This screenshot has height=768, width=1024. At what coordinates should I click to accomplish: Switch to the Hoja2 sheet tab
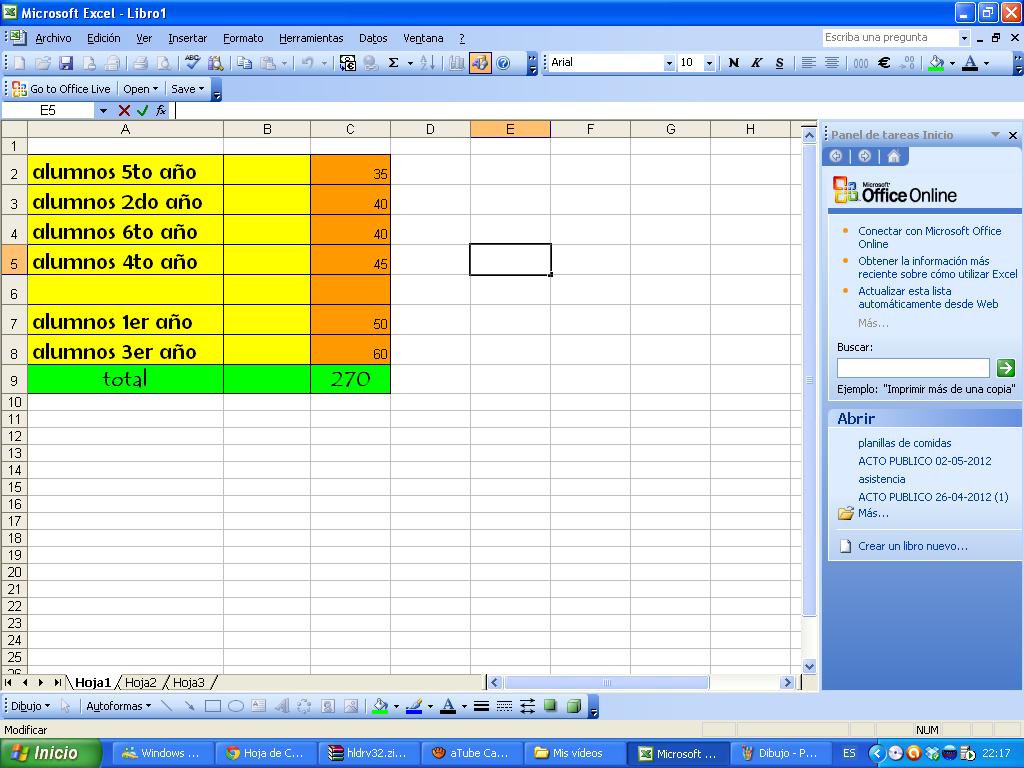click(140, 683)
